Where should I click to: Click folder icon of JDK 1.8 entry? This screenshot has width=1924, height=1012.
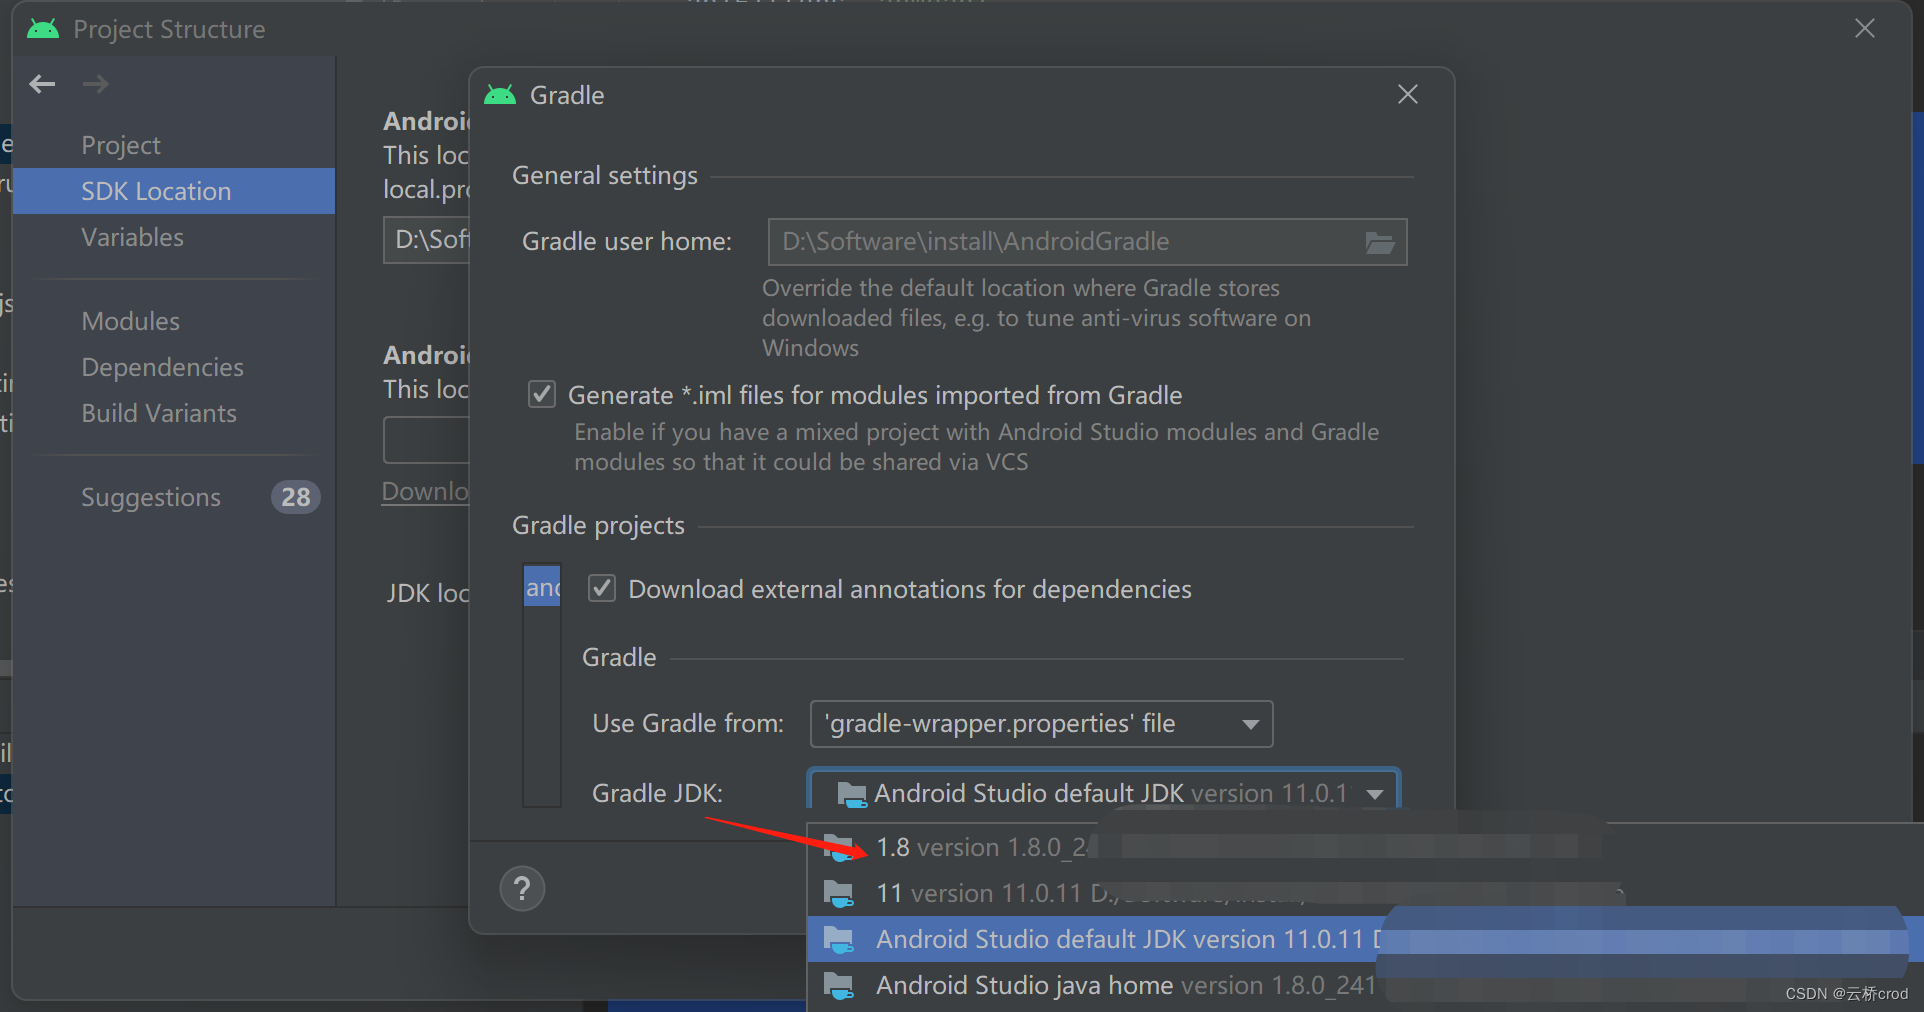click(x=838, y=847)
